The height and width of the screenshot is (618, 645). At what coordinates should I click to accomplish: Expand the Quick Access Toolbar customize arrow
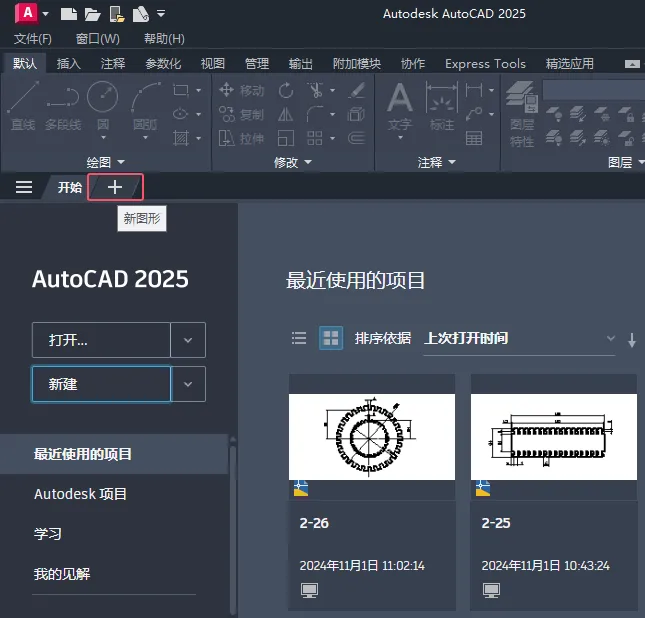(x=161, y=14)
